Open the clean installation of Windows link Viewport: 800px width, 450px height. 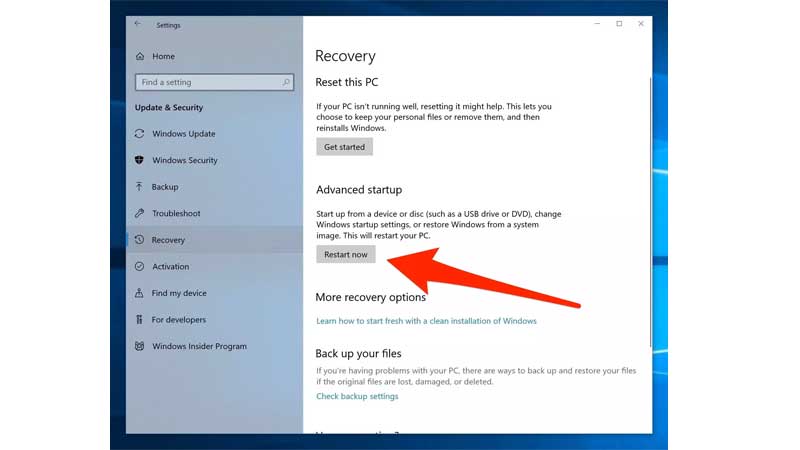pos(427,321)
